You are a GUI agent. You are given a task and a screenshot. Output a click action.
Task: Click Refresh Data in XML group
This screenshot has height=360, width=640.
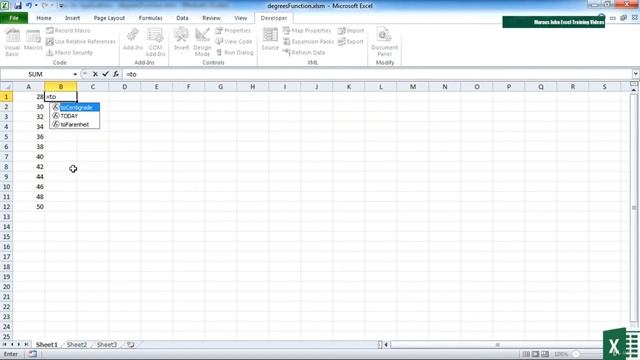[x=304, y=53]
